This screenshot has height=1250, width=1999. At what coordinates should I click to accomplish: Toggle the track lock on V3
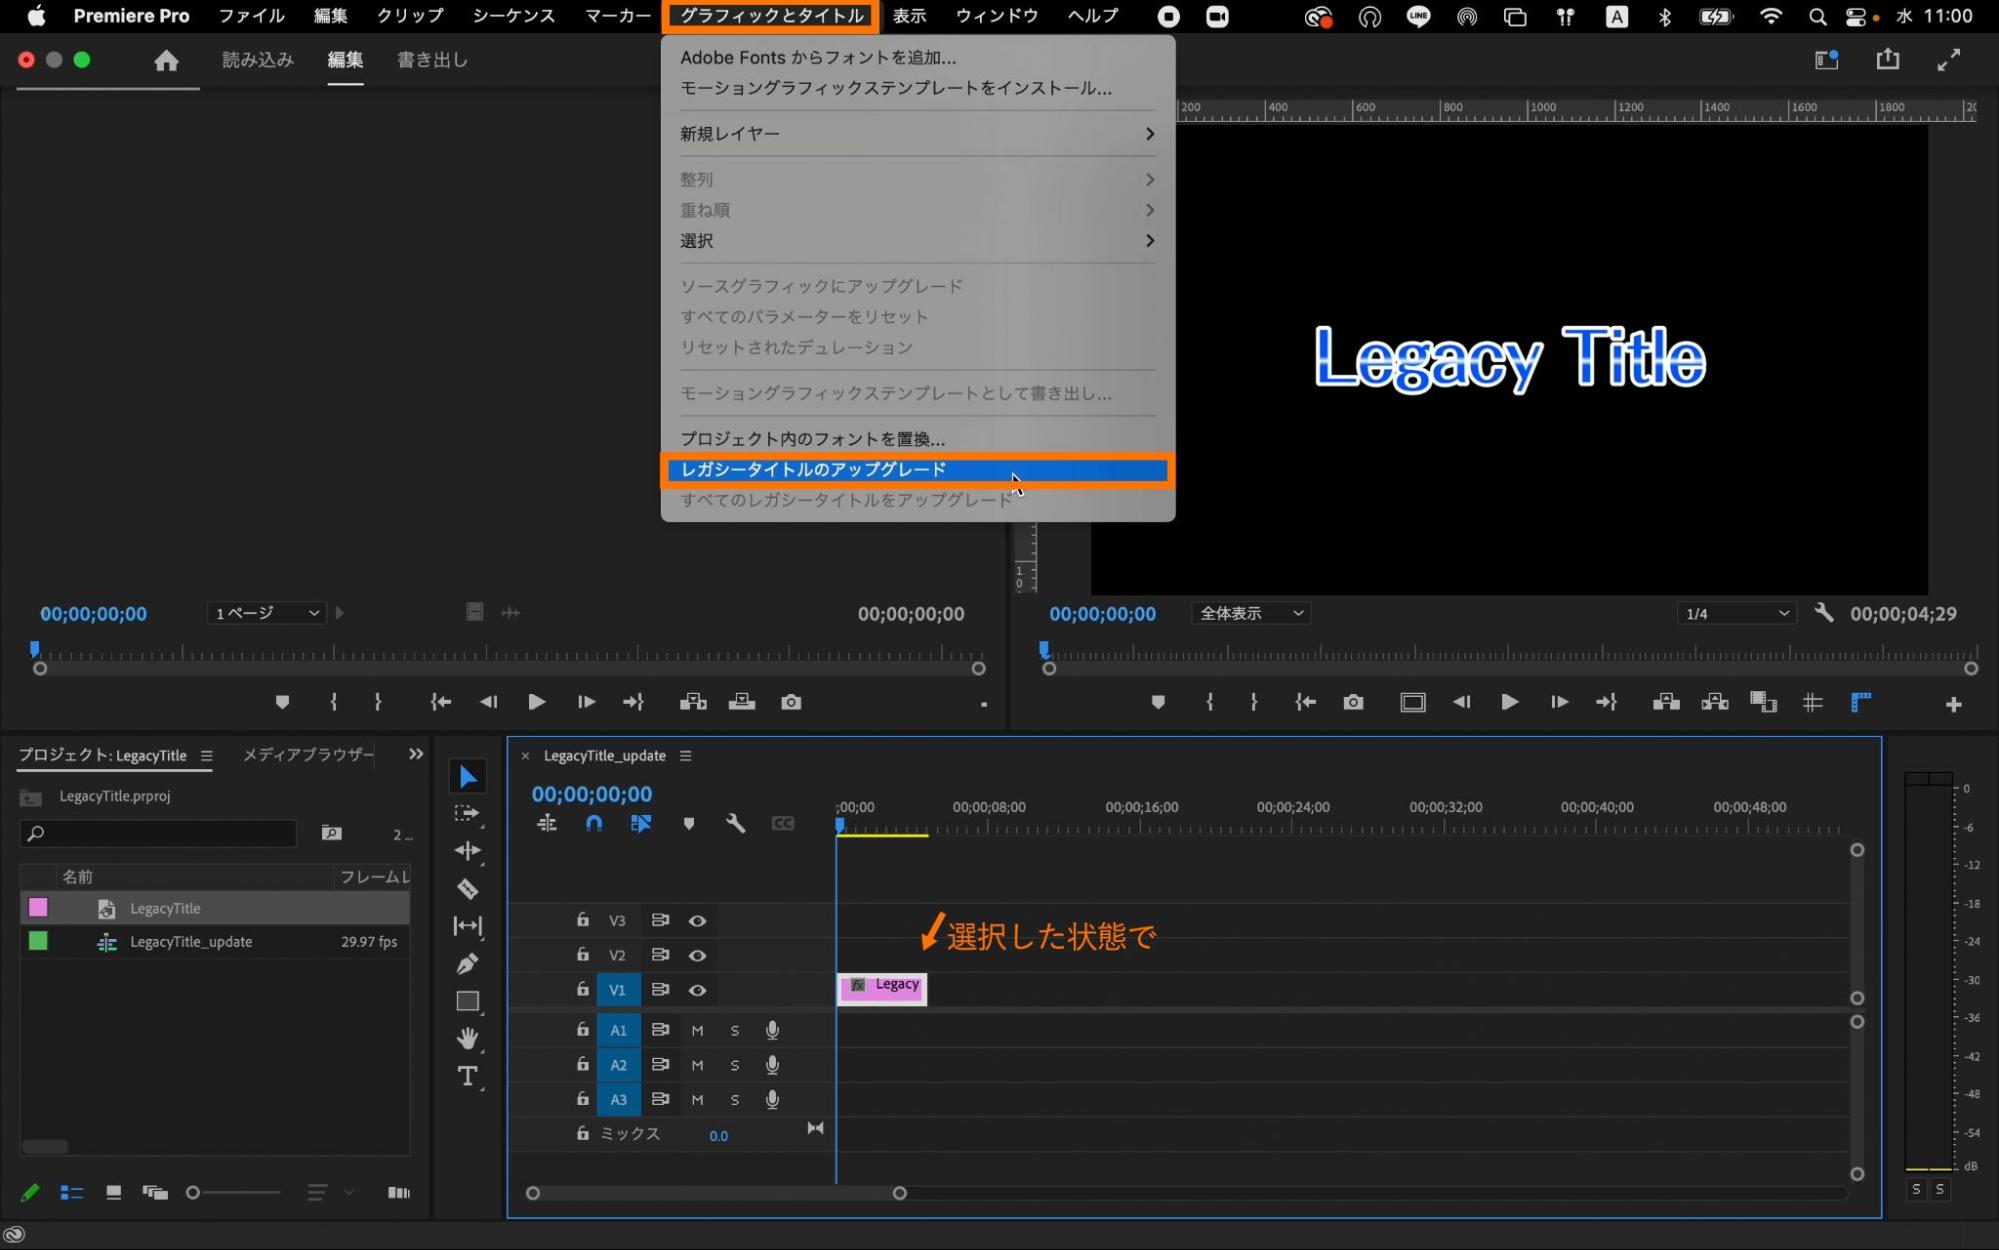coord(582,920)
